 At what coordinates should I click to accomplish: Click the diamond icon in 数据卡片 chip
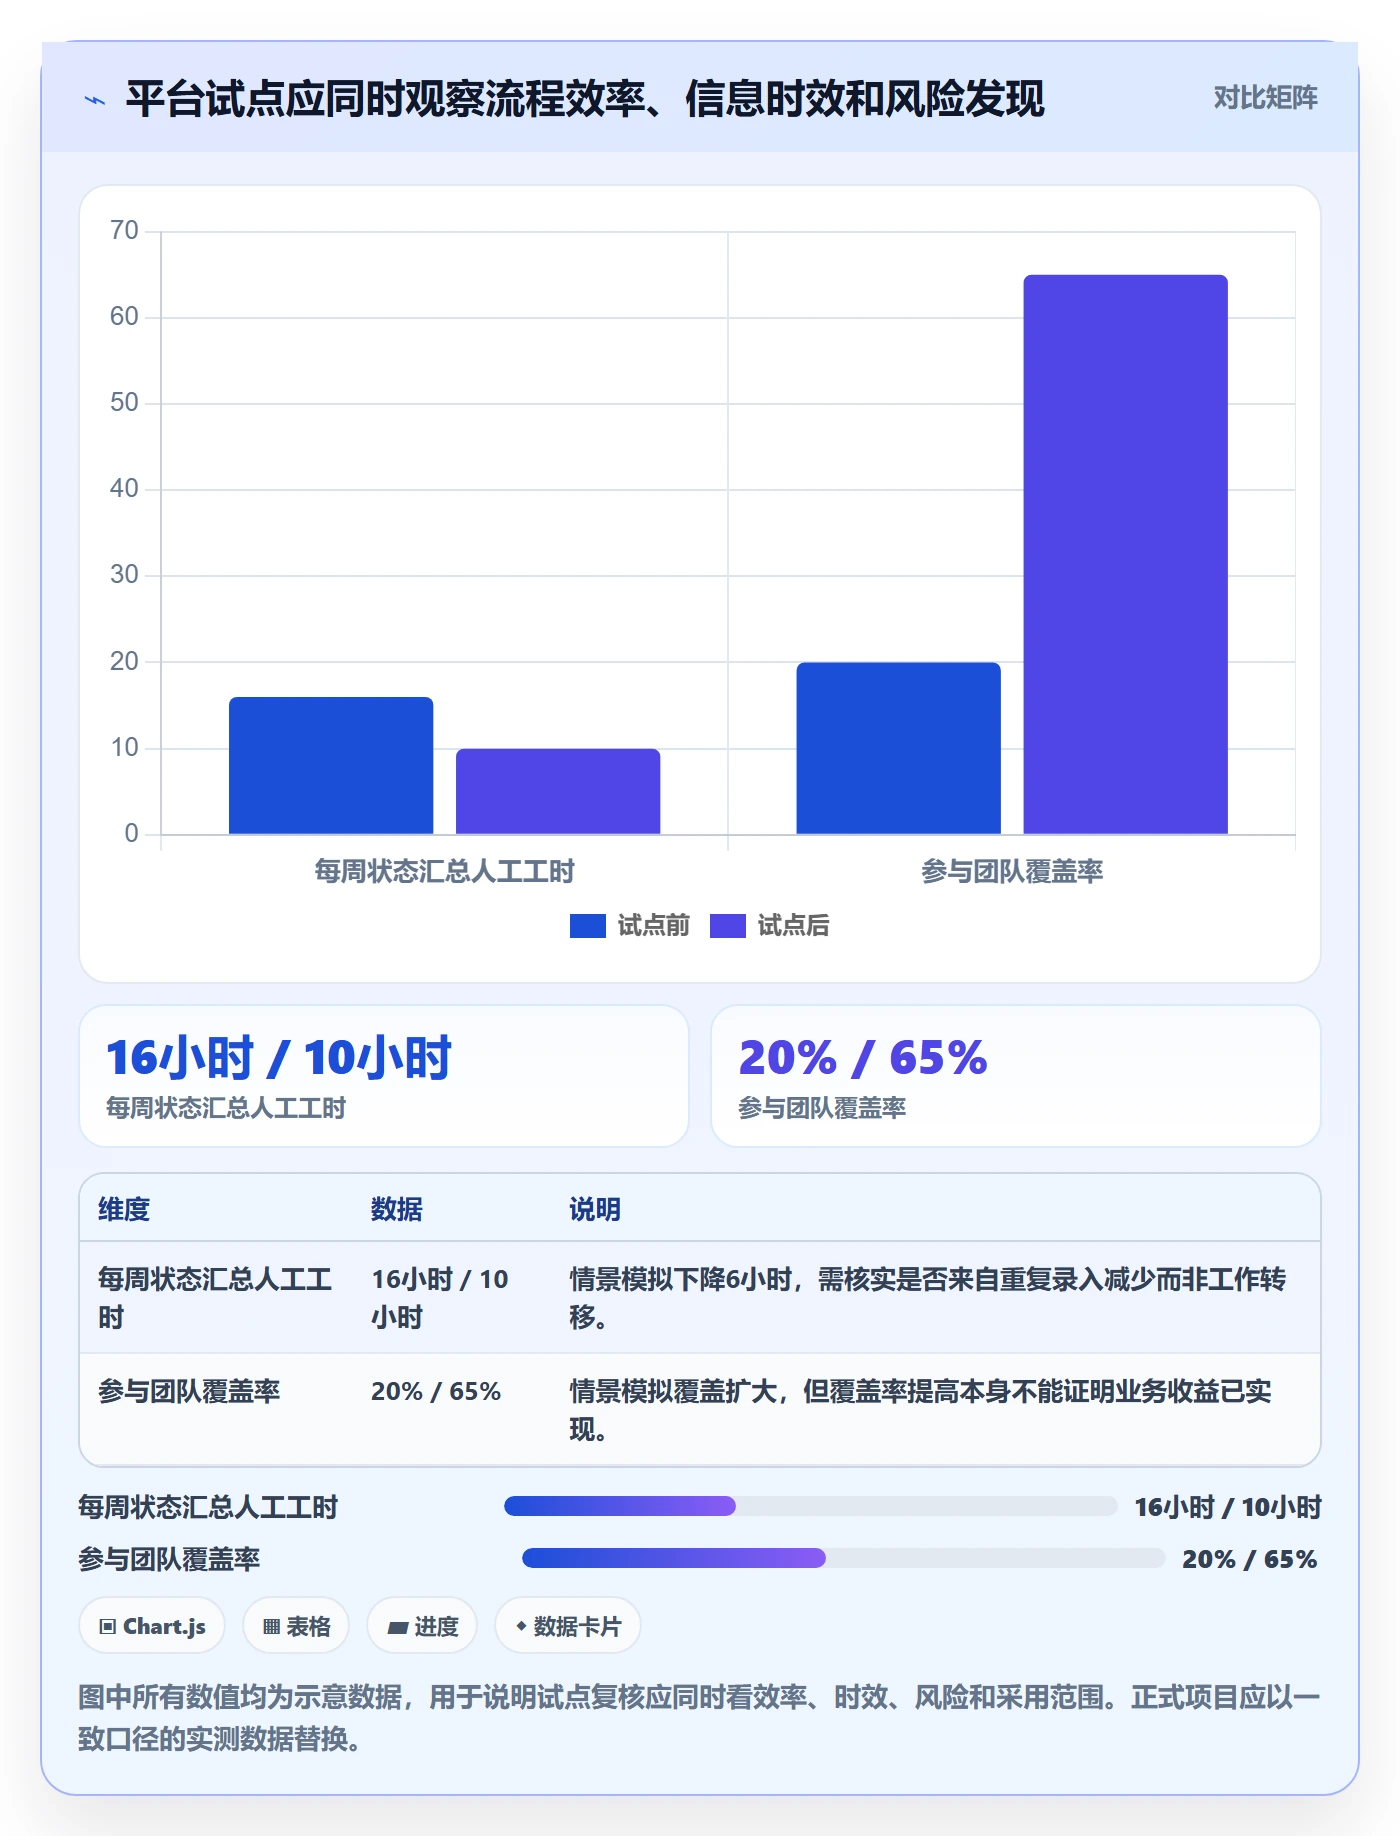521,1626
